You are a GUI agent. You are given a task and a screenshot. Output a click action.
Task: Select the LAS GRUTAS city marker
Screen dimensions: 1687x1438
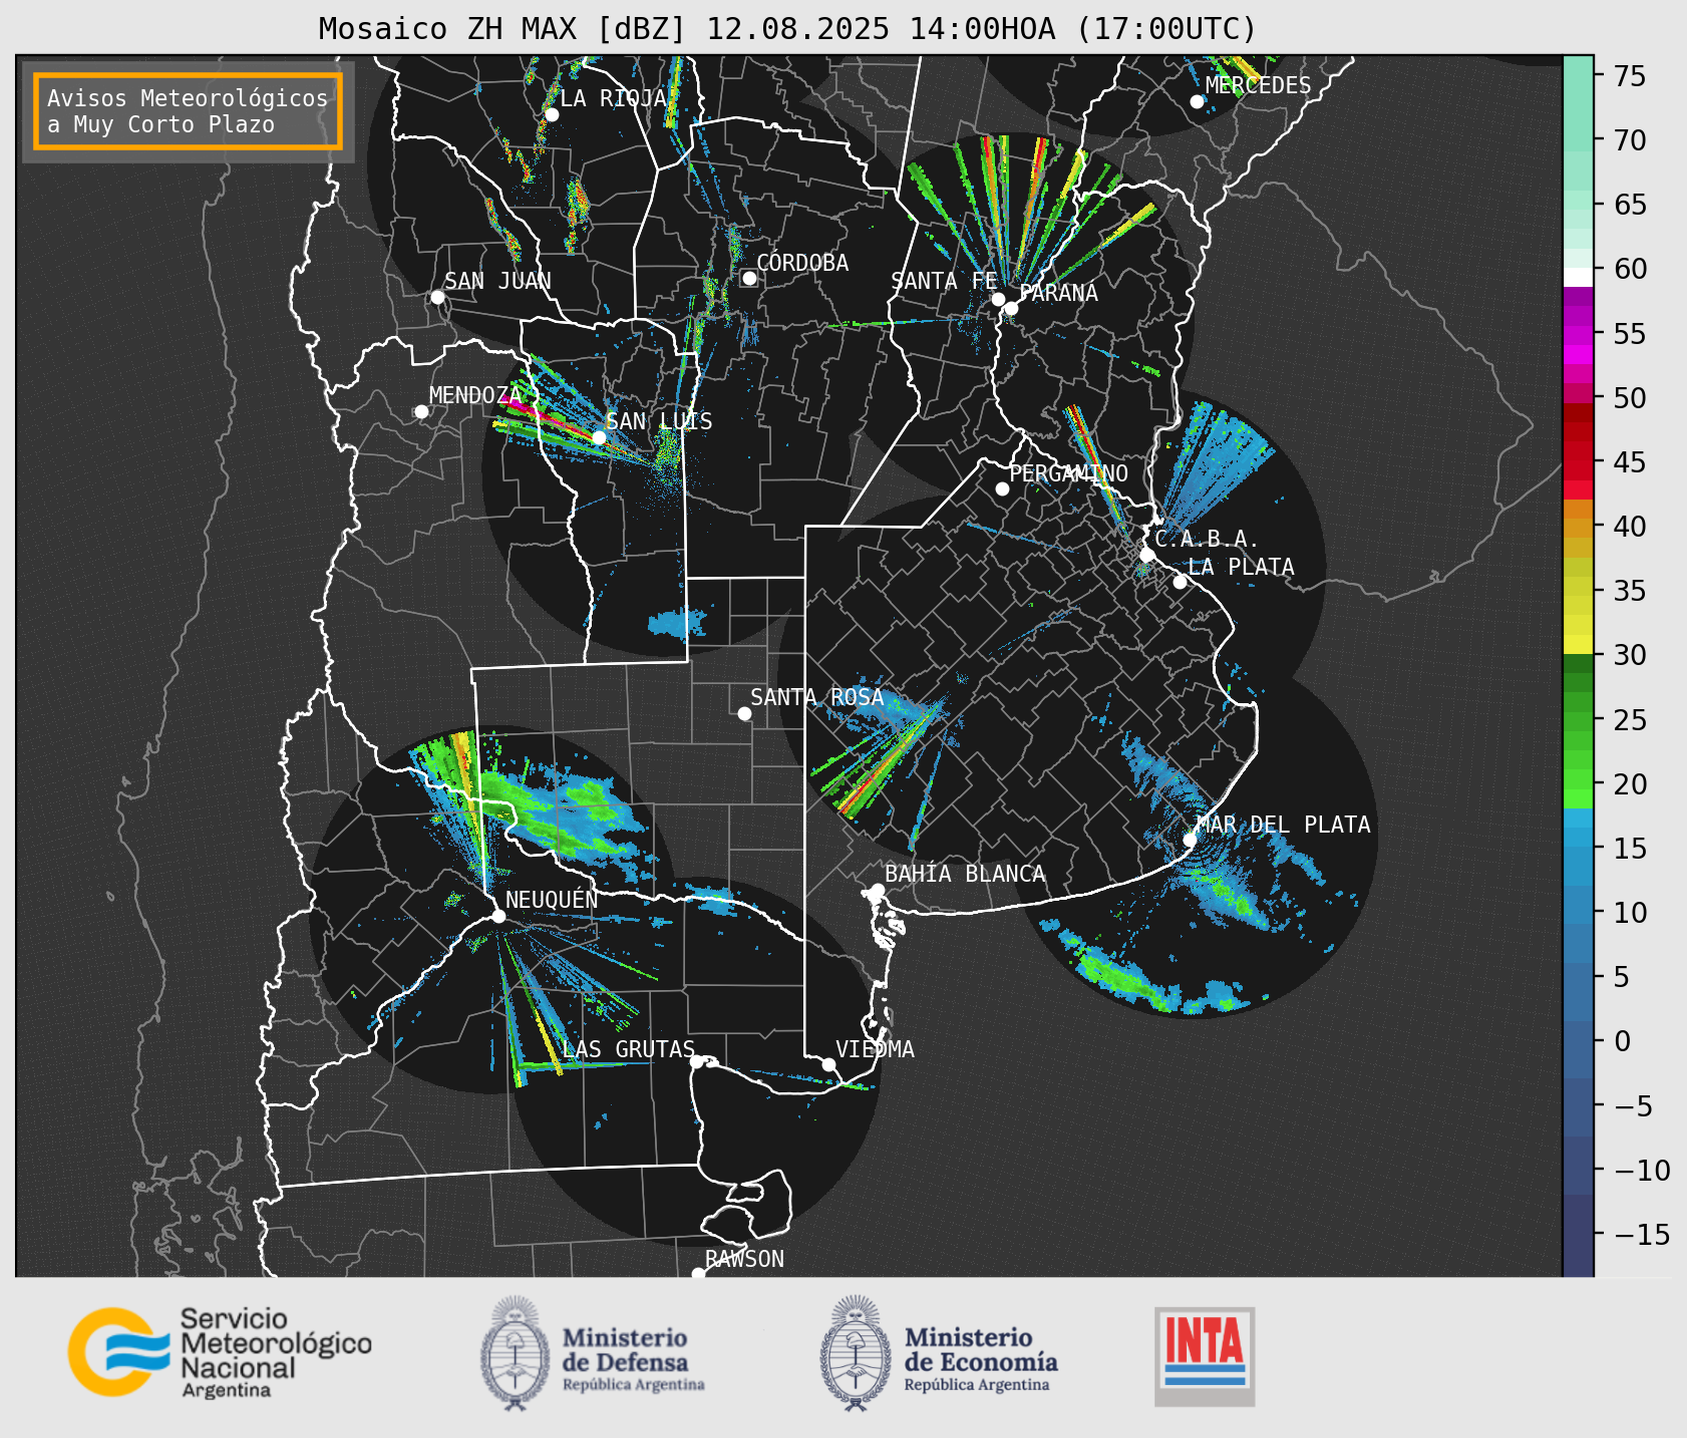[697, 1062]
